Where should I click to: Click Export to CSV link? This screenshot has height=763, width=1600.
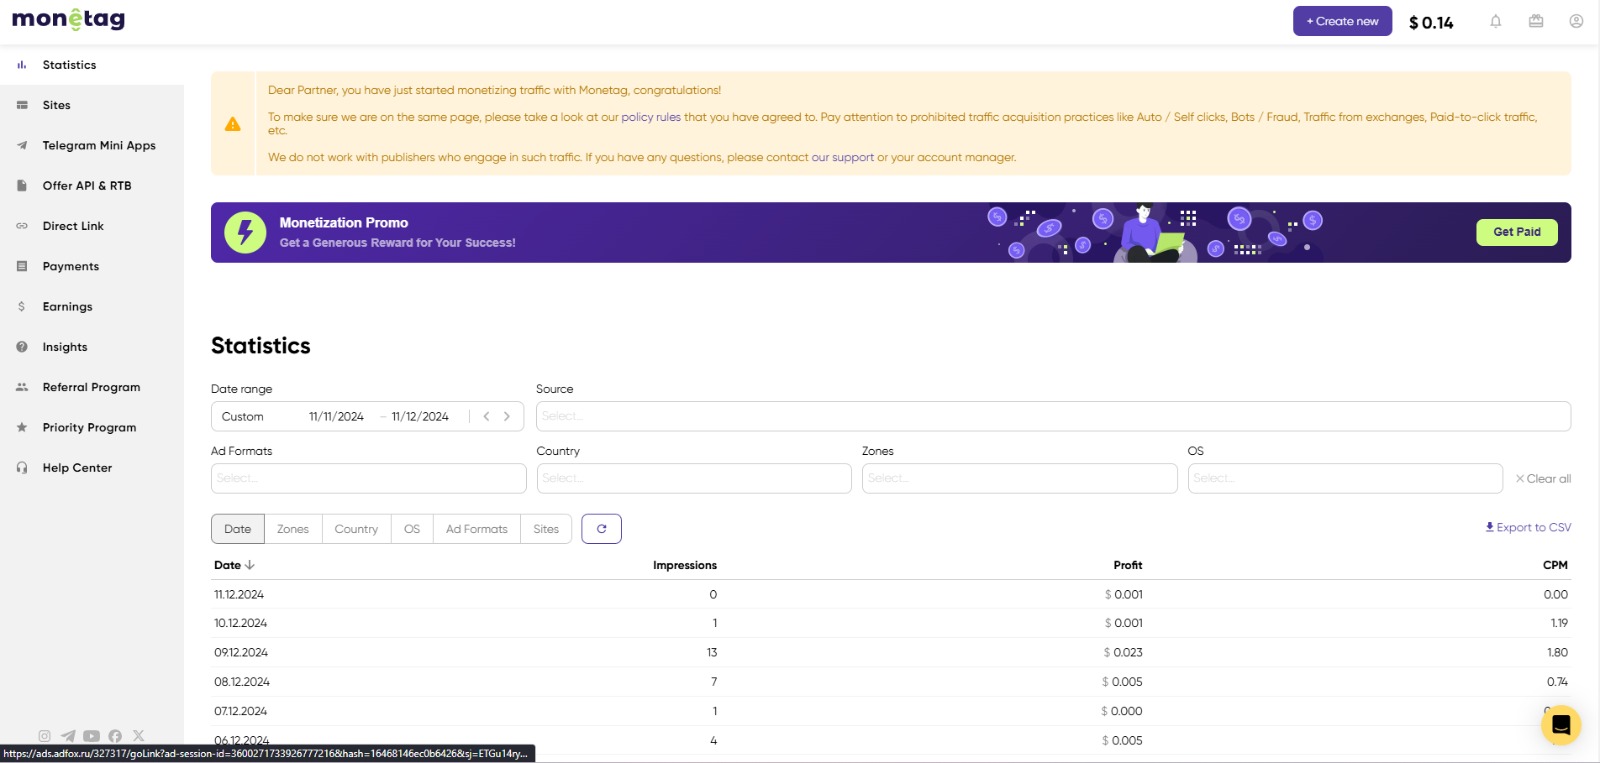[x=1528, y=527]
